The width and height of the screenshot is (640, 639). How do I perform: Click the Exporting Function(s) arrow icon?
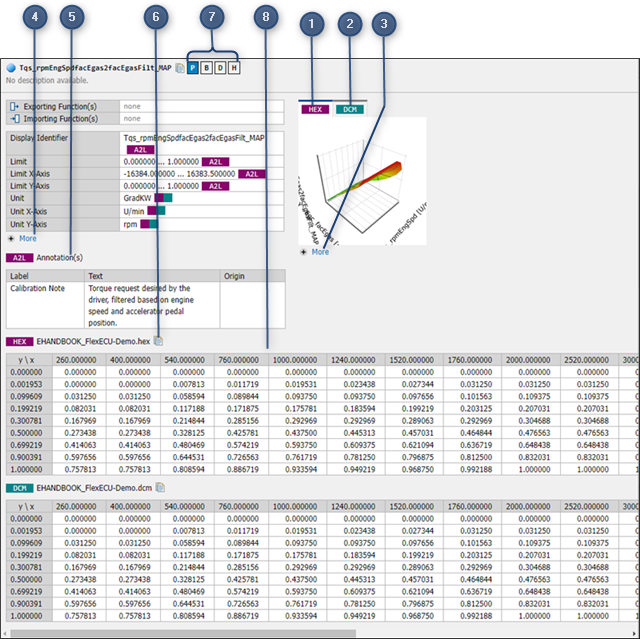pos(13,106)
